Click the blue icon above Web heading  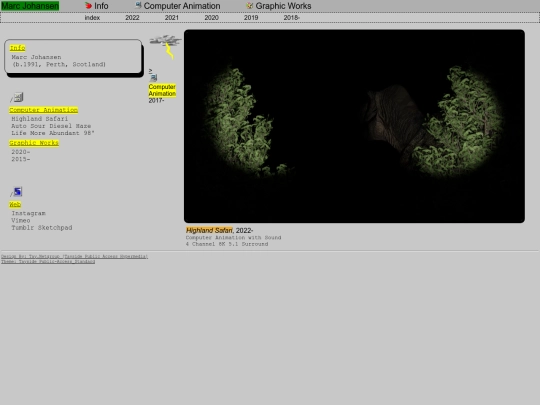tap(18, 191)
